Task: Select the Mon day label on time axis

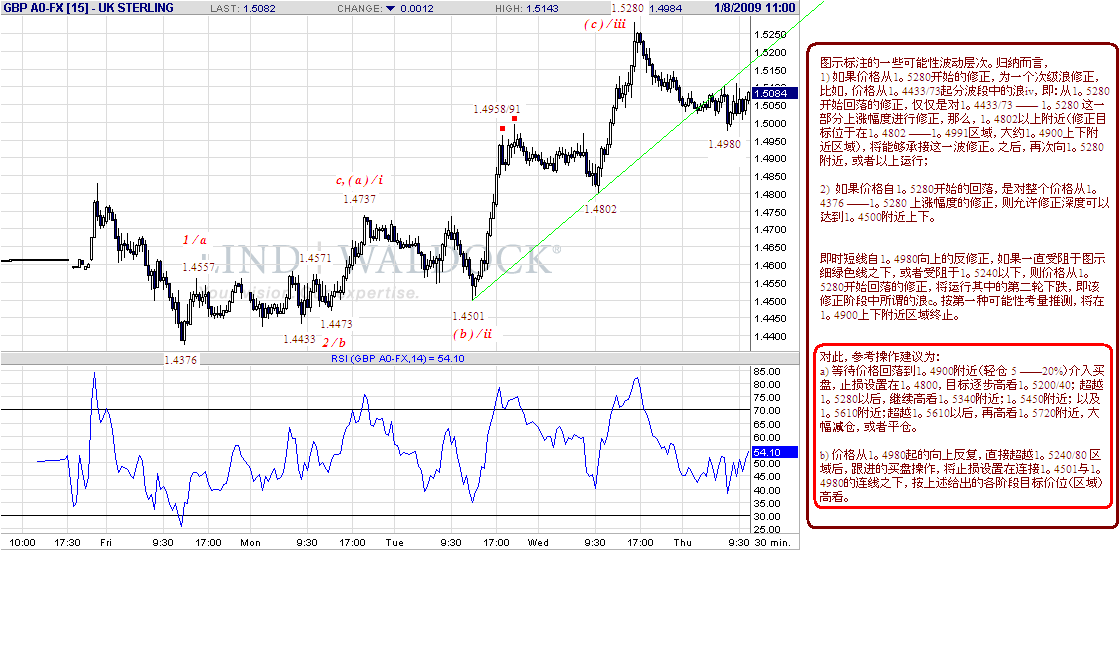Action: click(x=250, y=543)
